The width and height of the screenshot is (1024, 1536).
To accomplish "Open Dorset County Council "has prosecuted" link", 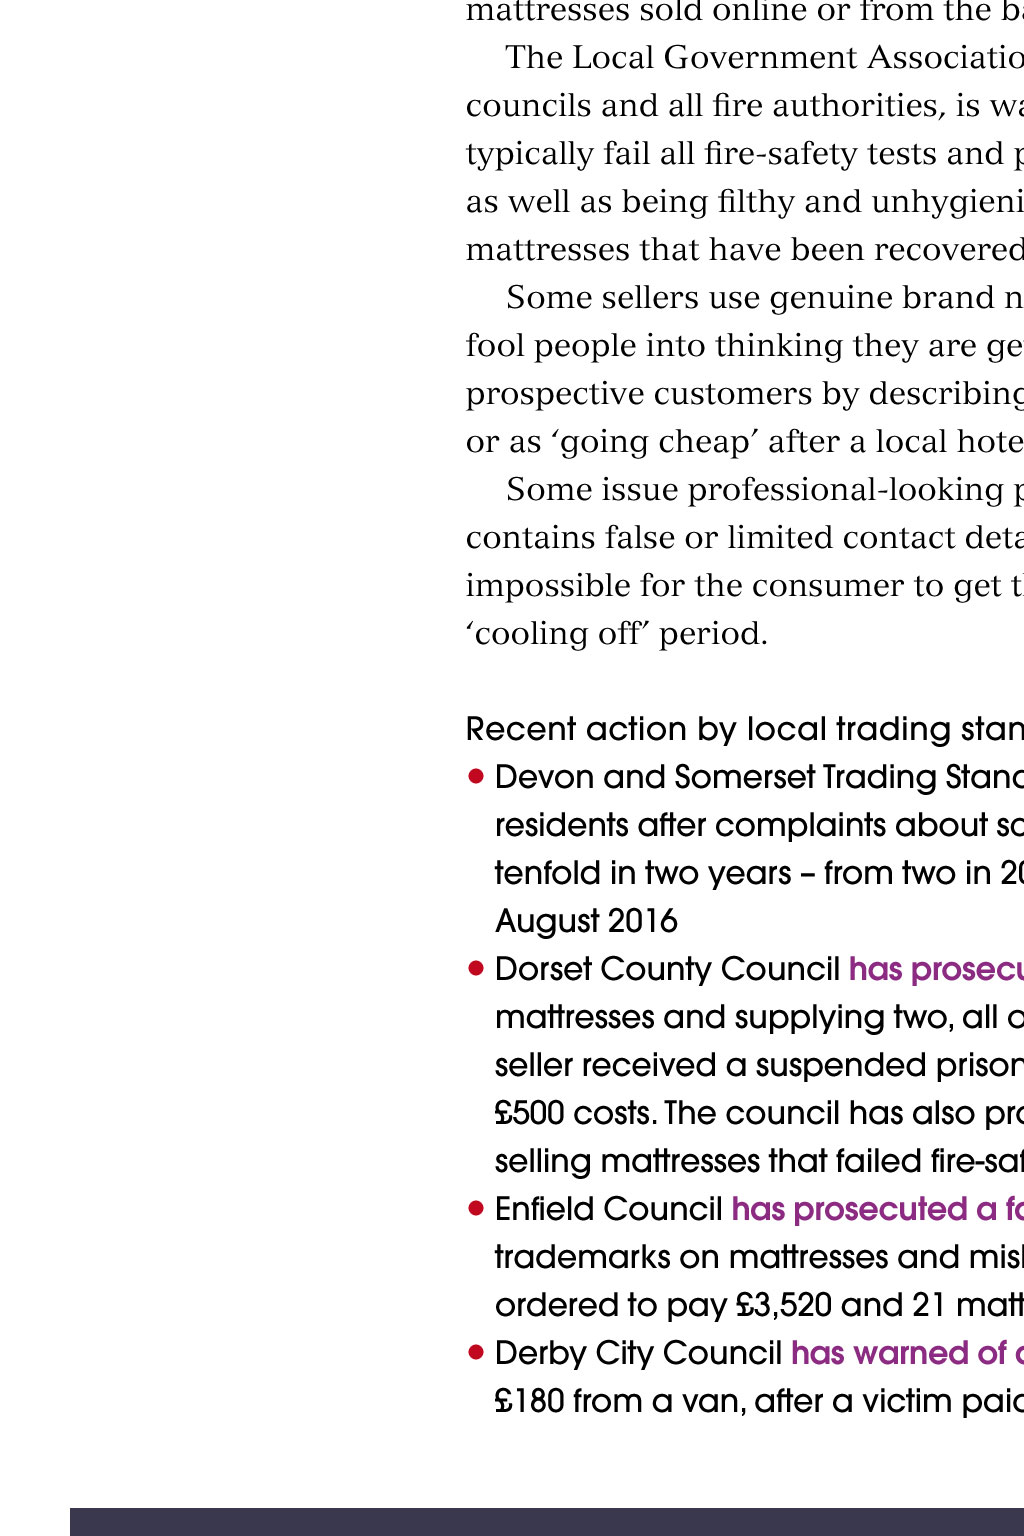I will point(935,969).
